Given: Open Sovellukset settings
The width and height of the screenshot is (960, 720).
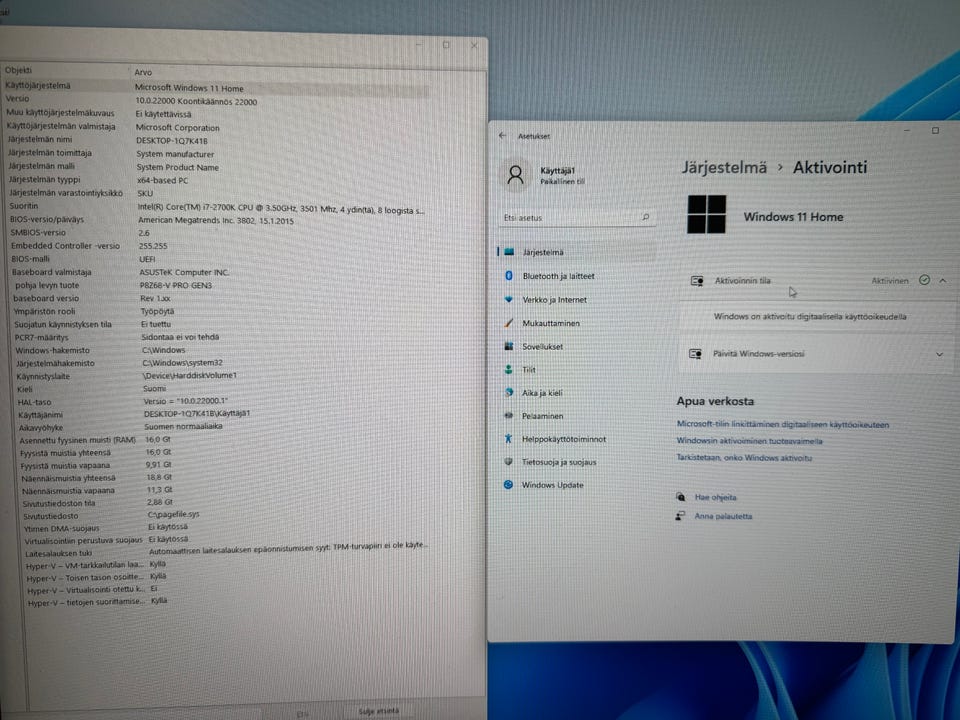Looking at the screenshot, I should 577,346.
